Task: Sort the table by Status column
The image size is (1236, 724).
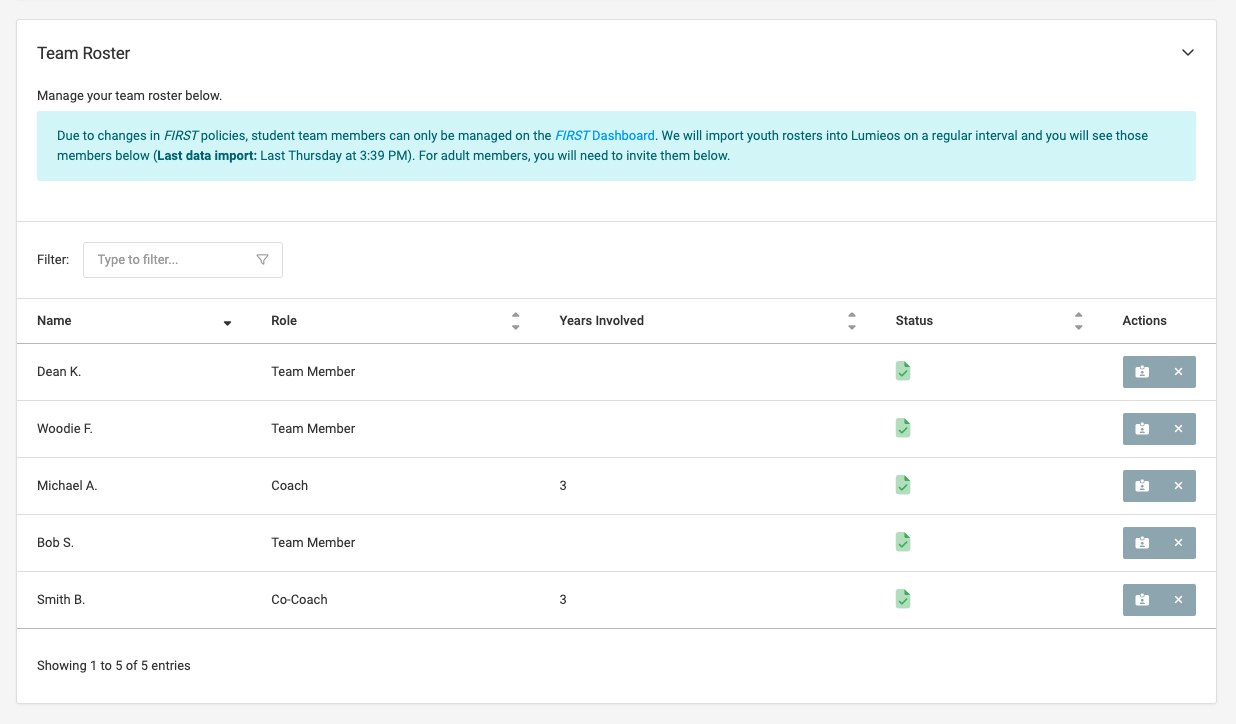Action: (x=1078, y=321)
